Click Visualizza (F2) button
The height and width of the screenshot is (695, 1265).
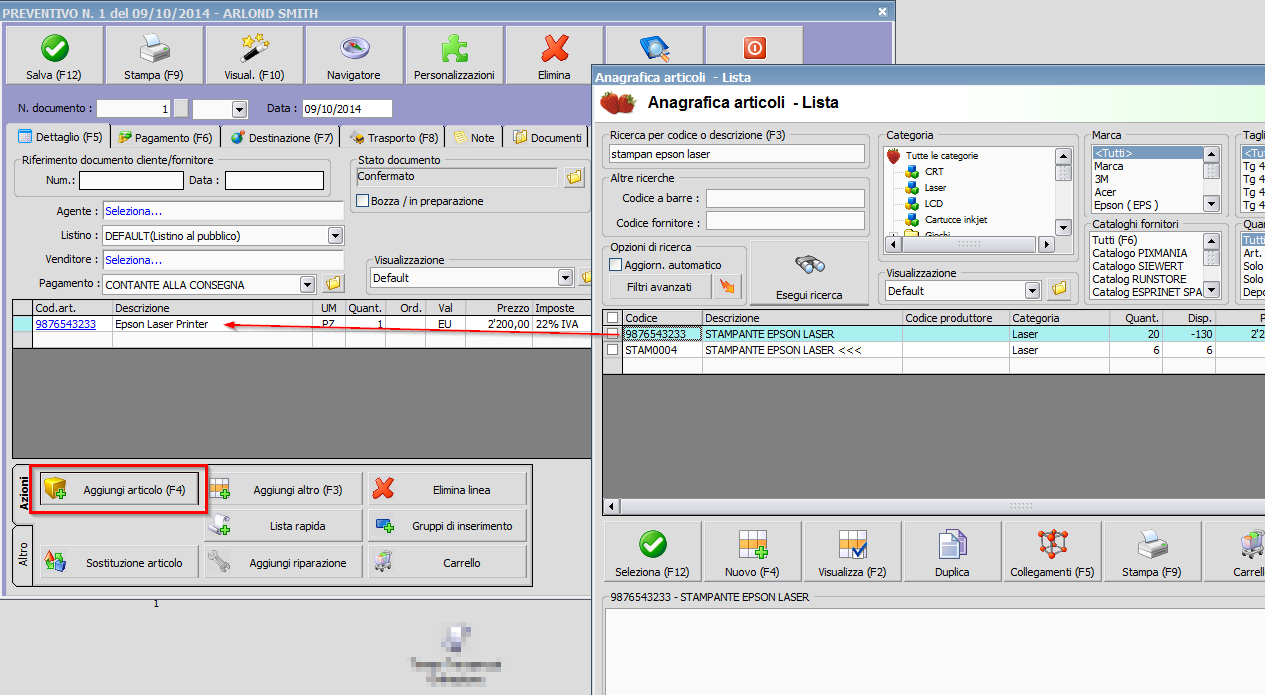click(x=852, y=553)
